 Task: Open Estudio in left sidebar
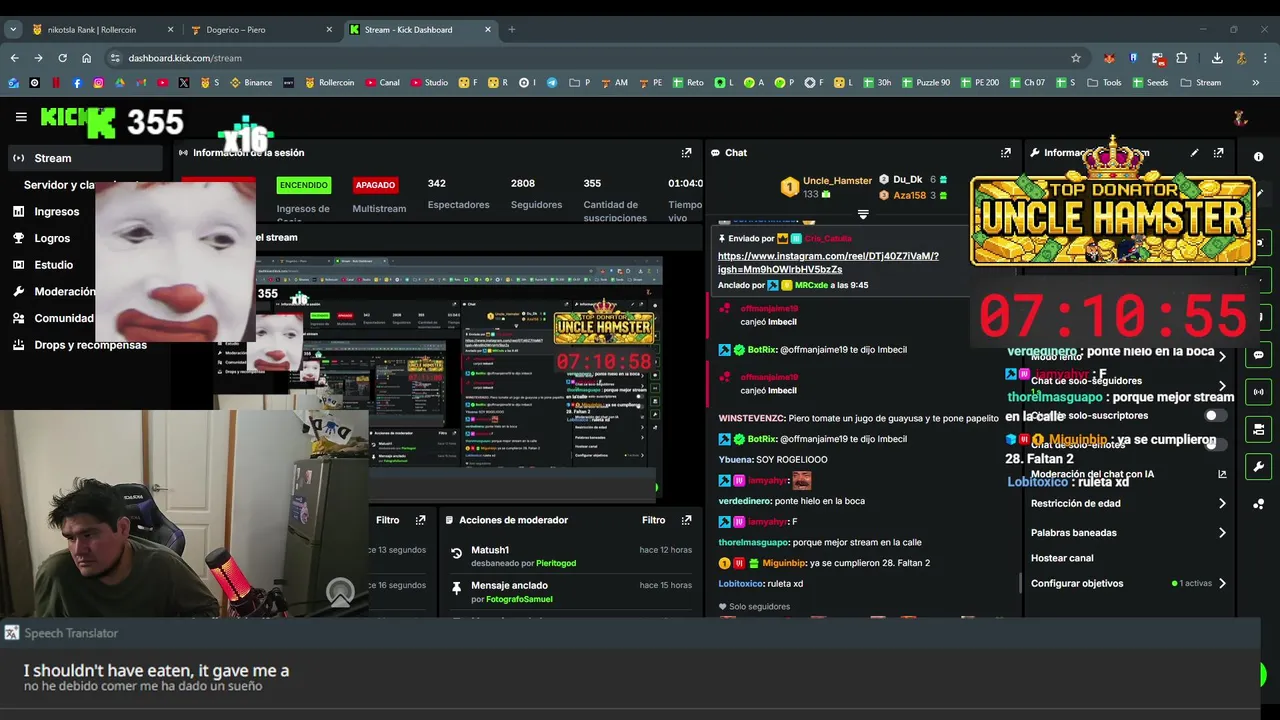coord(54,265)
